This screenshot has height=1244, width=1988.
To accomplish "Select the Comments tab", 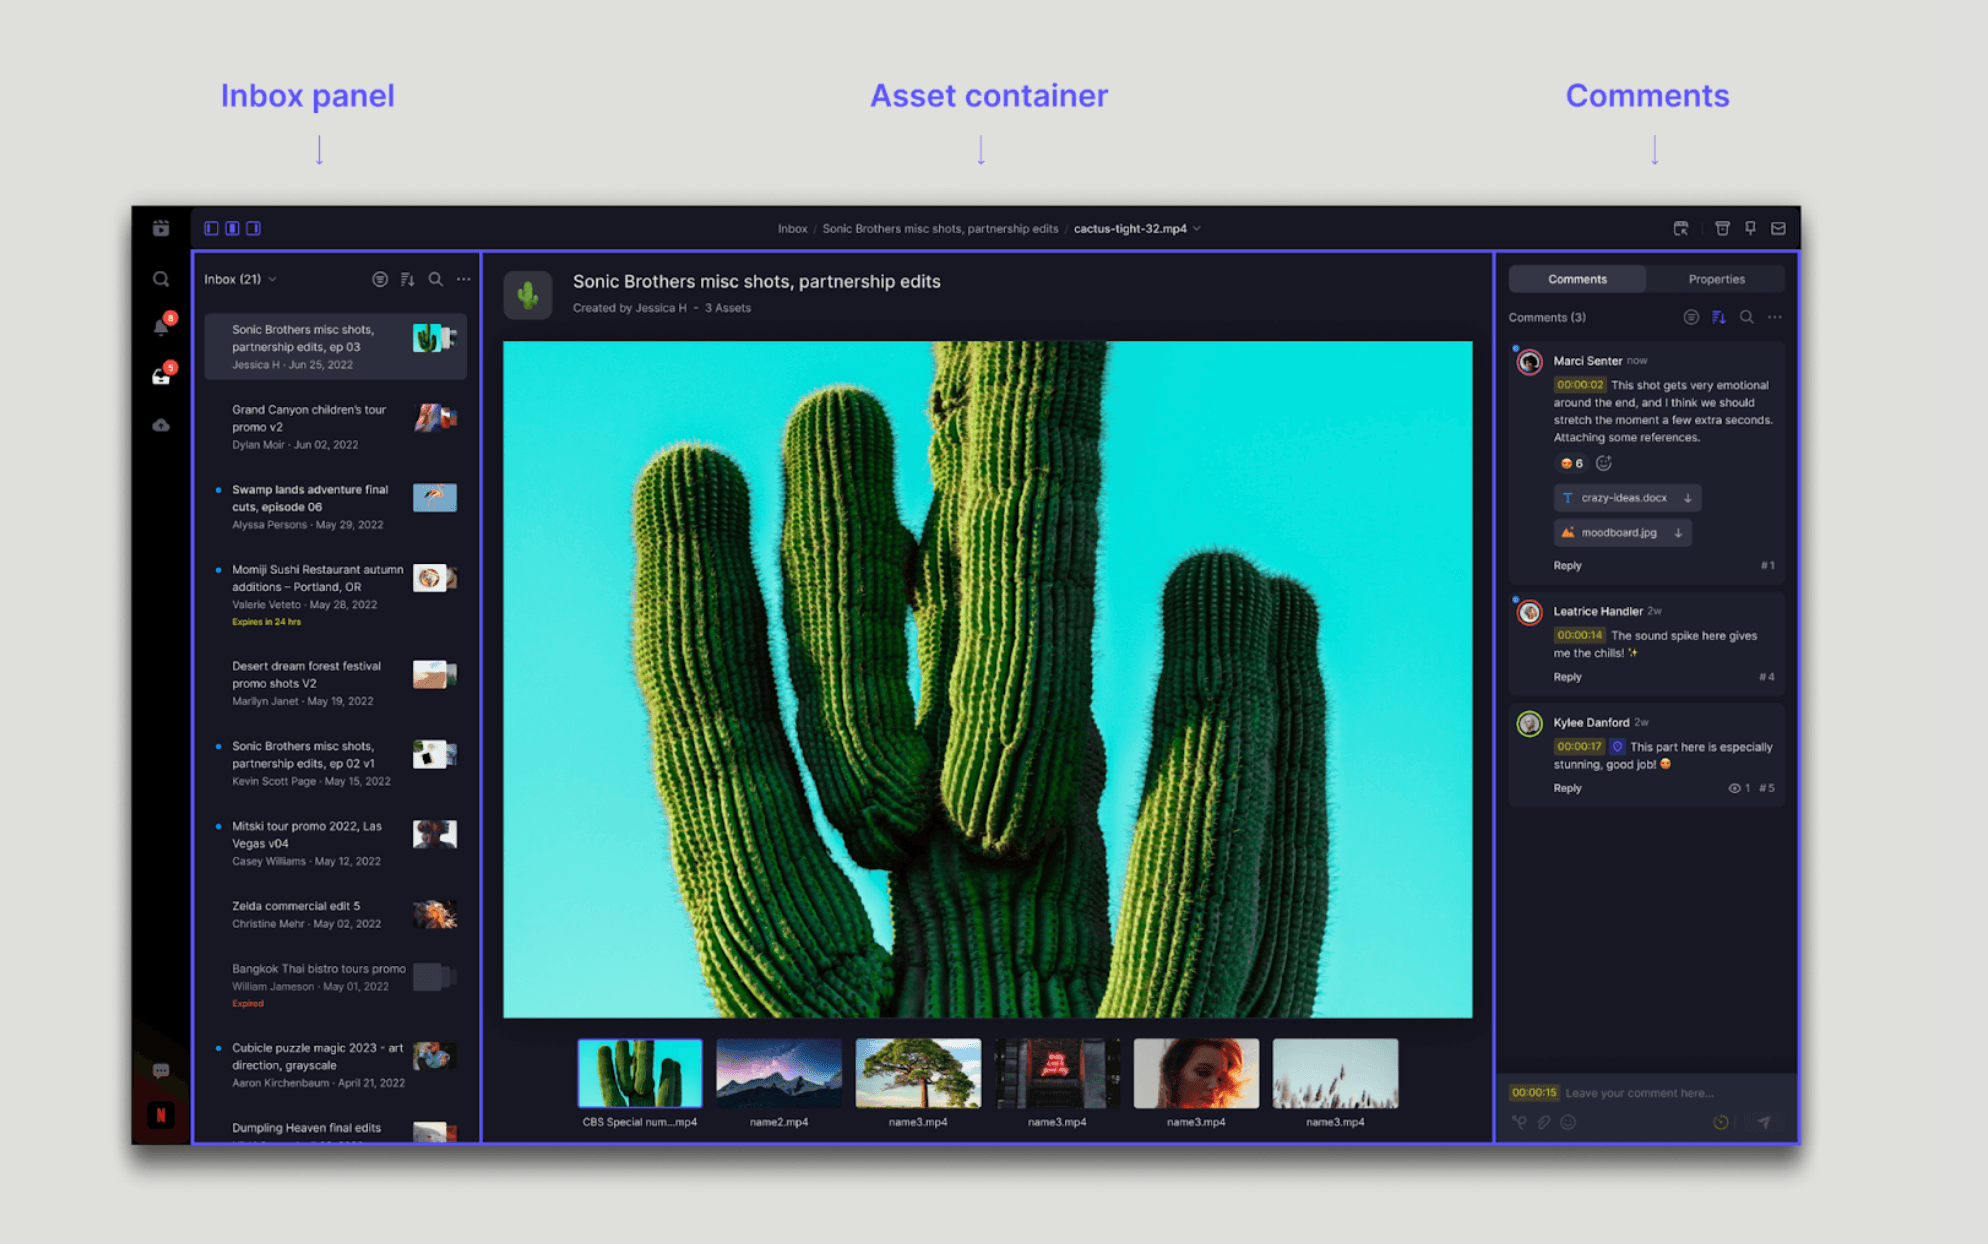I will [1577, 279].
